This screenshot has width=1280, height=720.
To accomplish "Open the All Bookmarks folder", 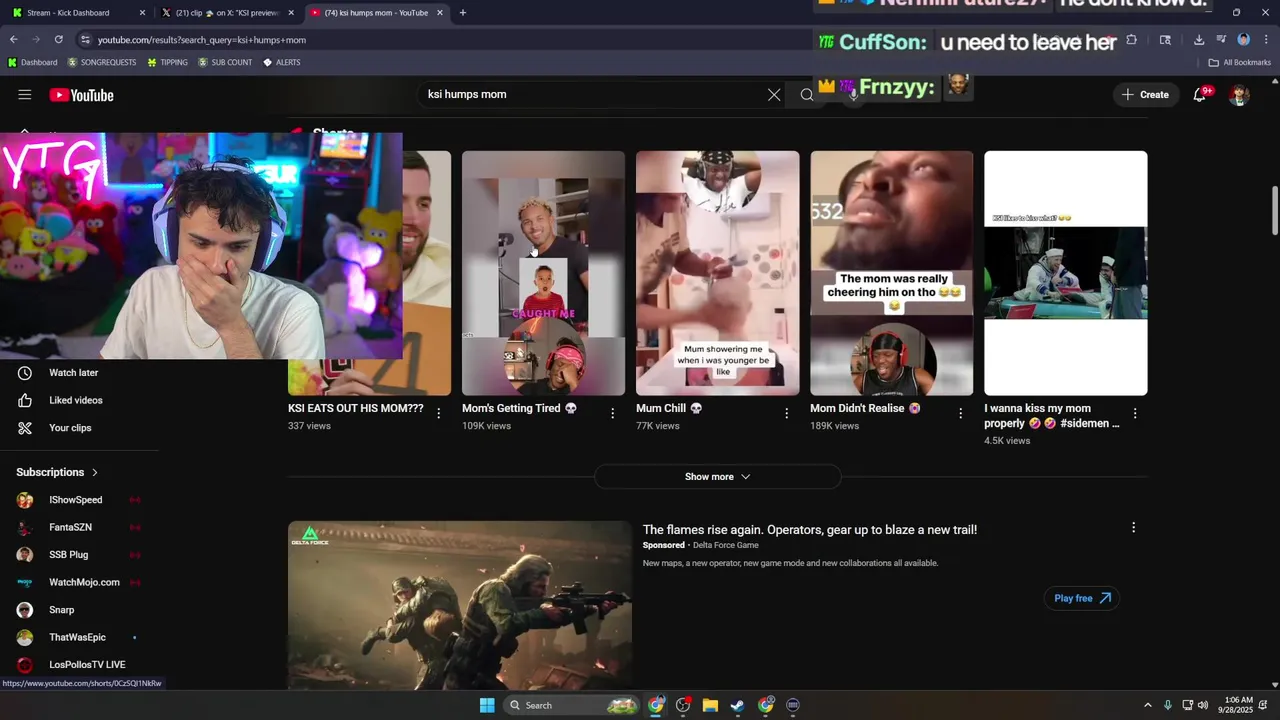I will pyautogui.click(x=1239, y=62).
